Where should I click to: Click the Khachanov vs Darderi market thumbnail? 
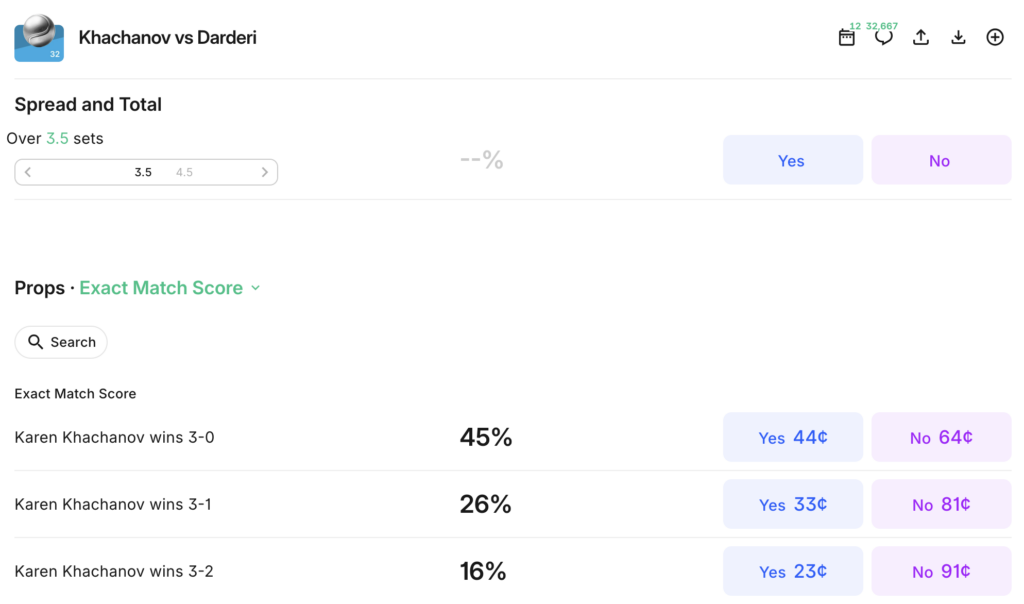[39, 38]
